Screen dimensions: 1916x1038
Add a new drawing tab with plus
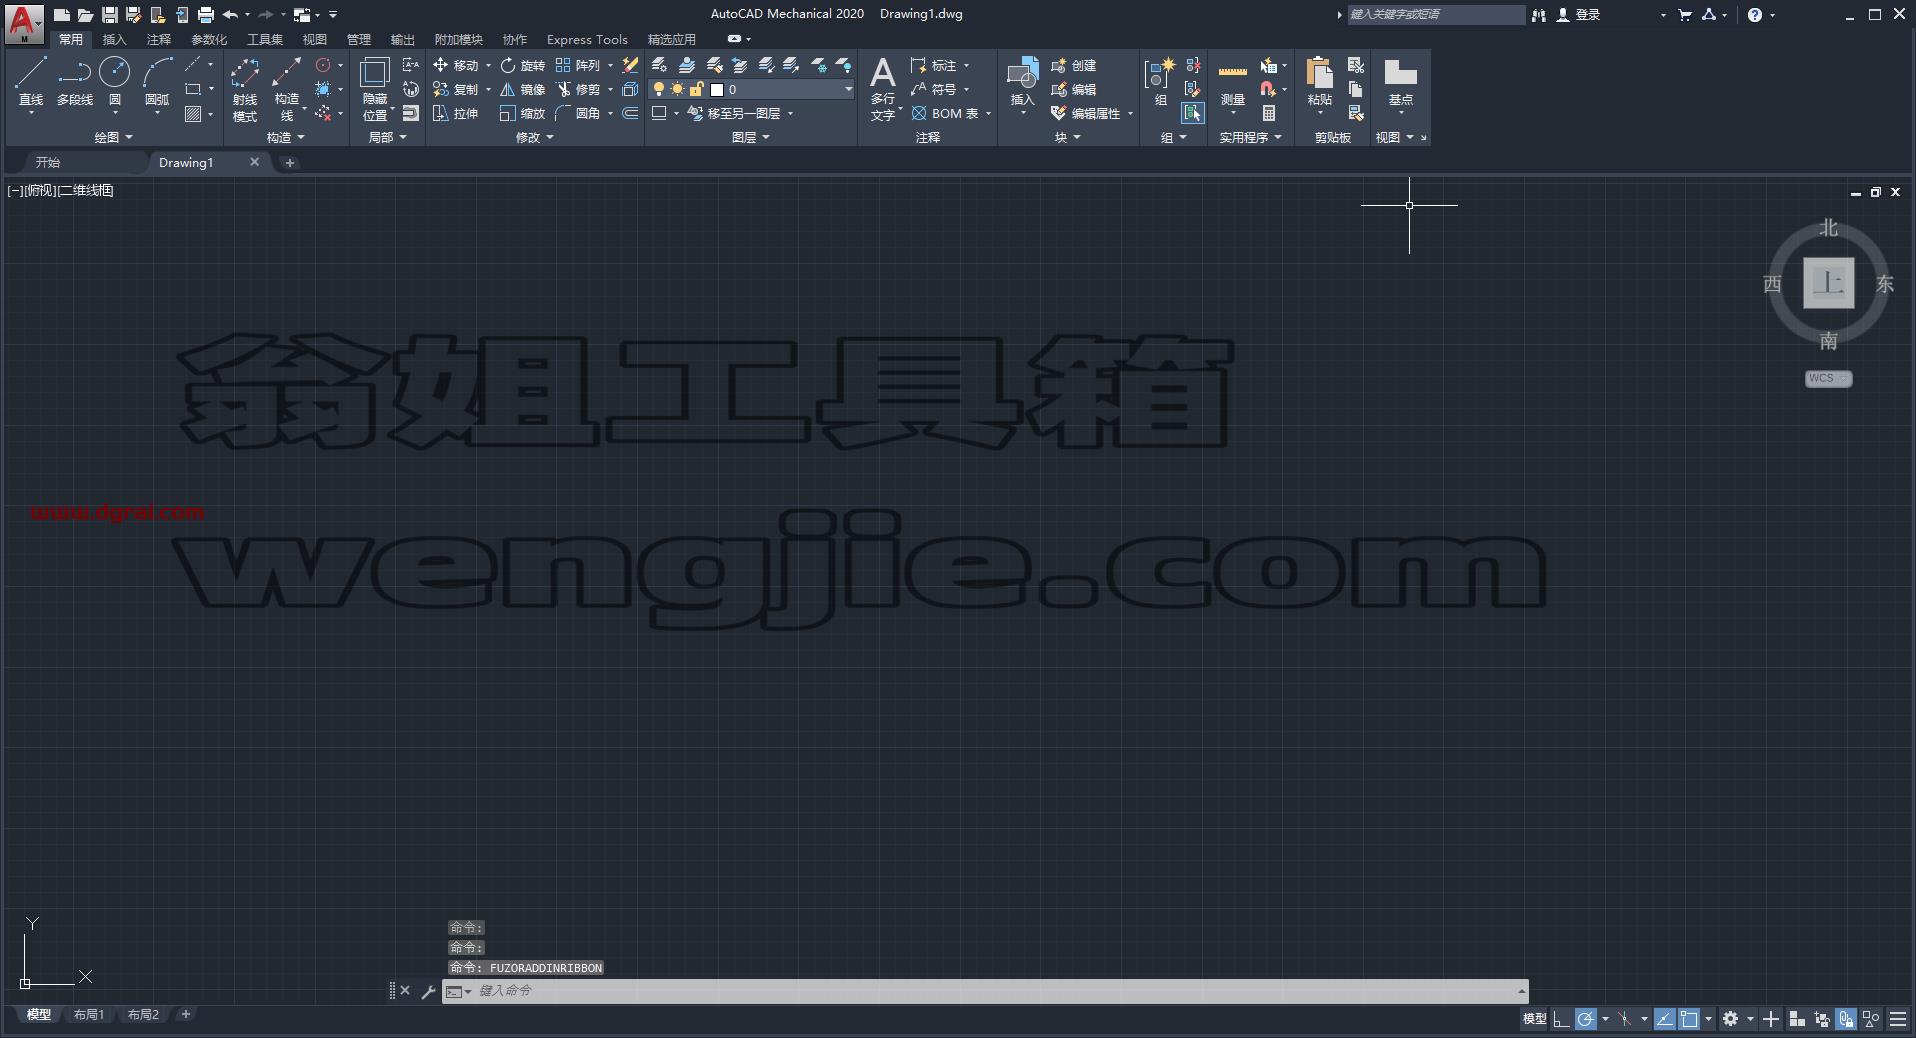pyautogui.click(x=289, y=162)
